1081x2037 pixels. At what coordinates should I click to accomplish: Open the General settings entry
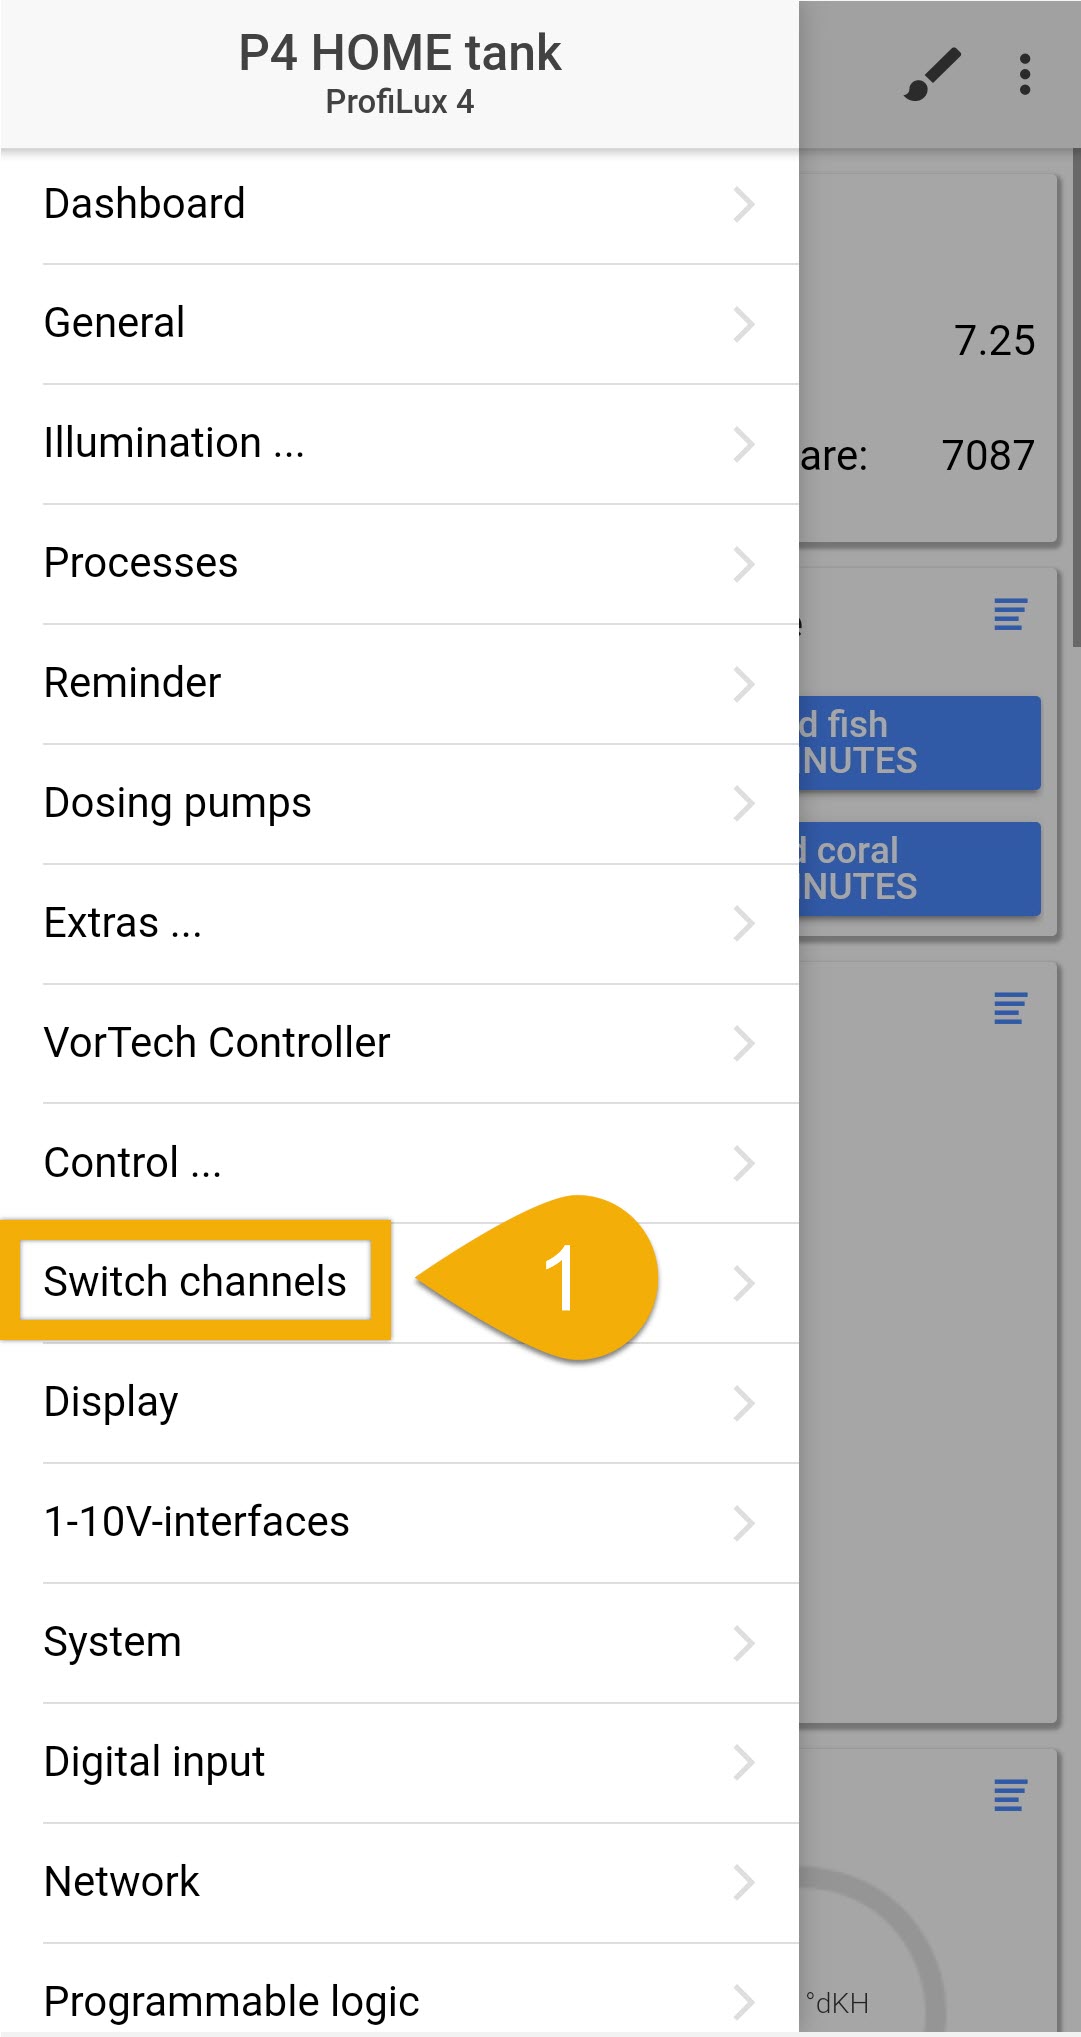tap(400, 324)
